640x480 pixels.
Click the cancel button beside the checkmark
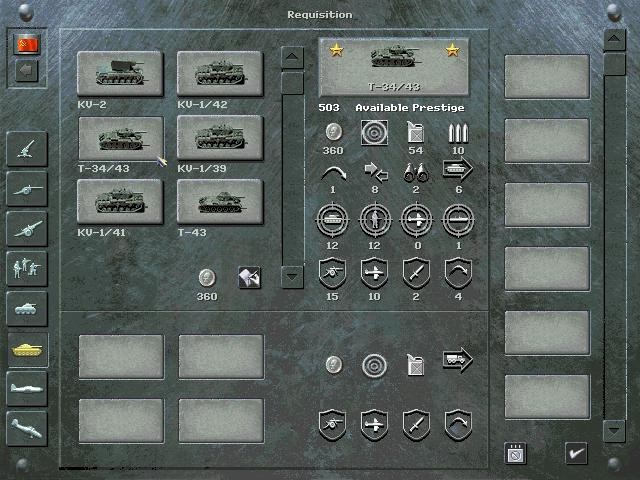click(516, 452)
